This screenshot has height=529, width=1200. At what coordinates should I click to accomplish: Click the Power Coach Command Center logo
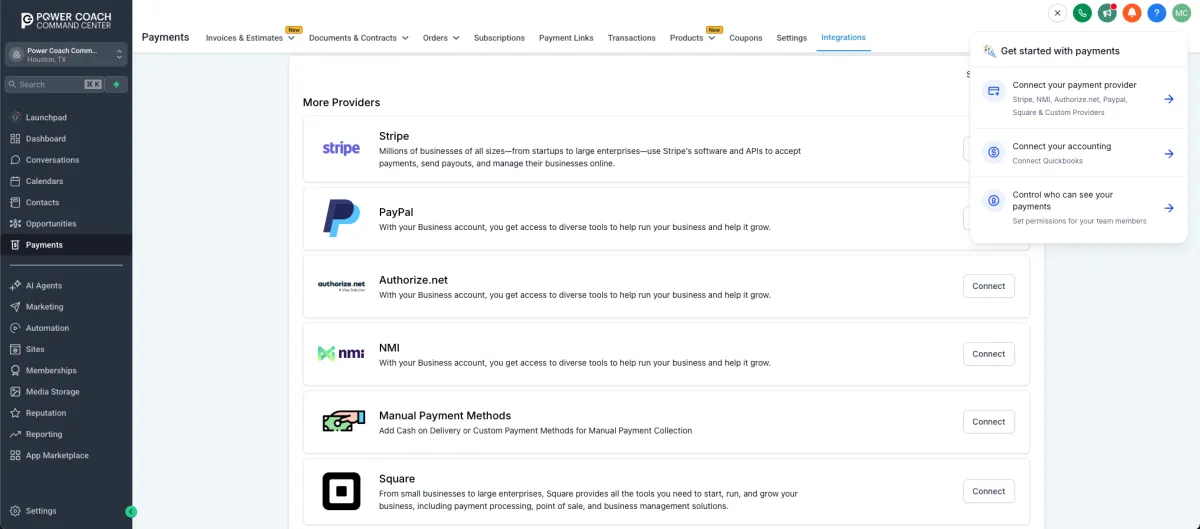66,21
